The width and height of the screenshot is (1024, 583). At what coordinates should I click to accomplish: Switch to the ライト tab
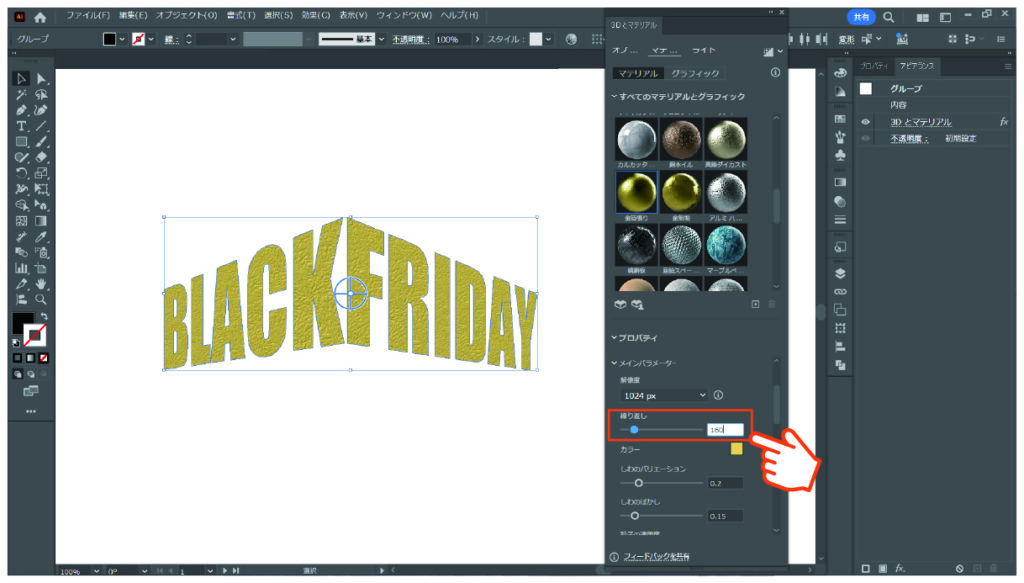(703, 51)
